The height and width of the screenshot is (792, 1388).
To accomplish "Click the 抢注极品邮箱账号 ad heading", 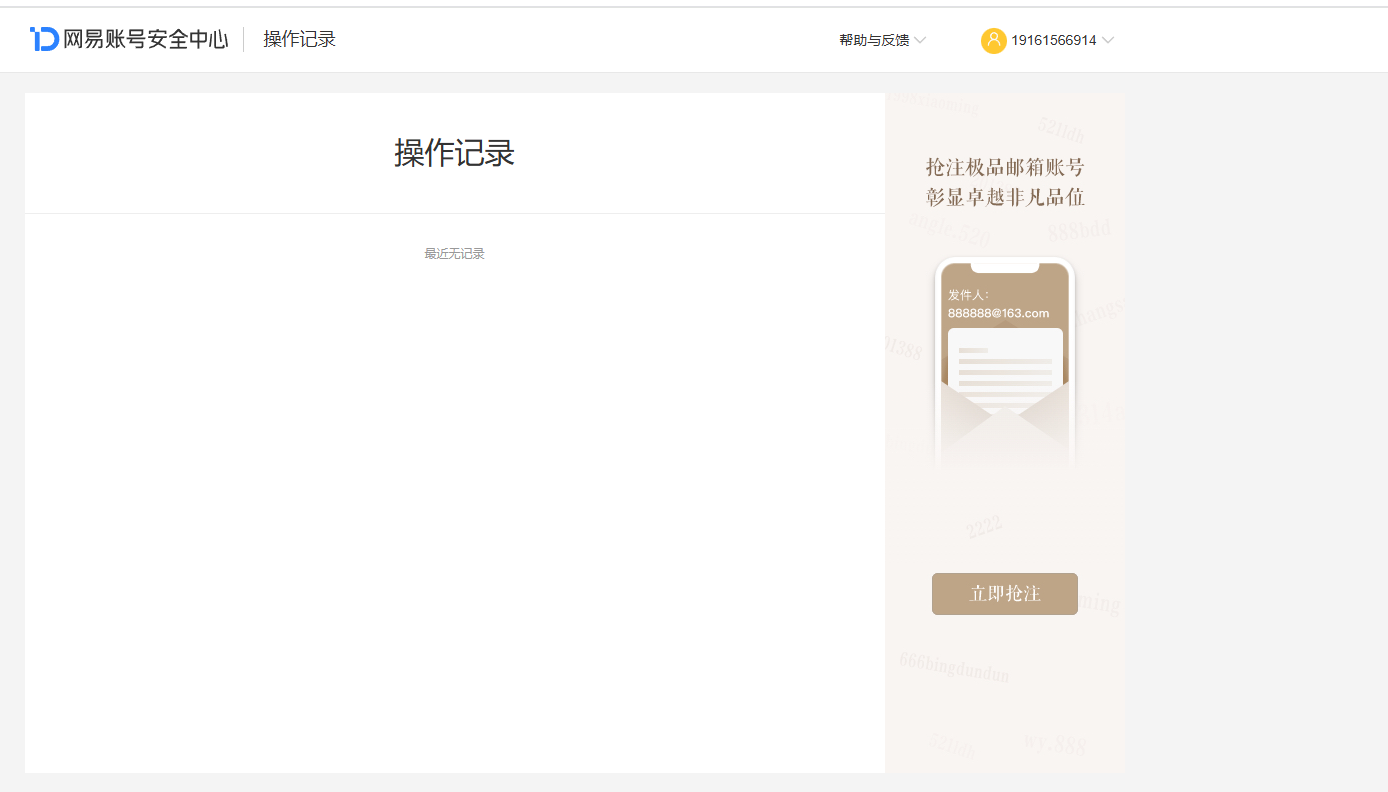I will coord(1005,167).
